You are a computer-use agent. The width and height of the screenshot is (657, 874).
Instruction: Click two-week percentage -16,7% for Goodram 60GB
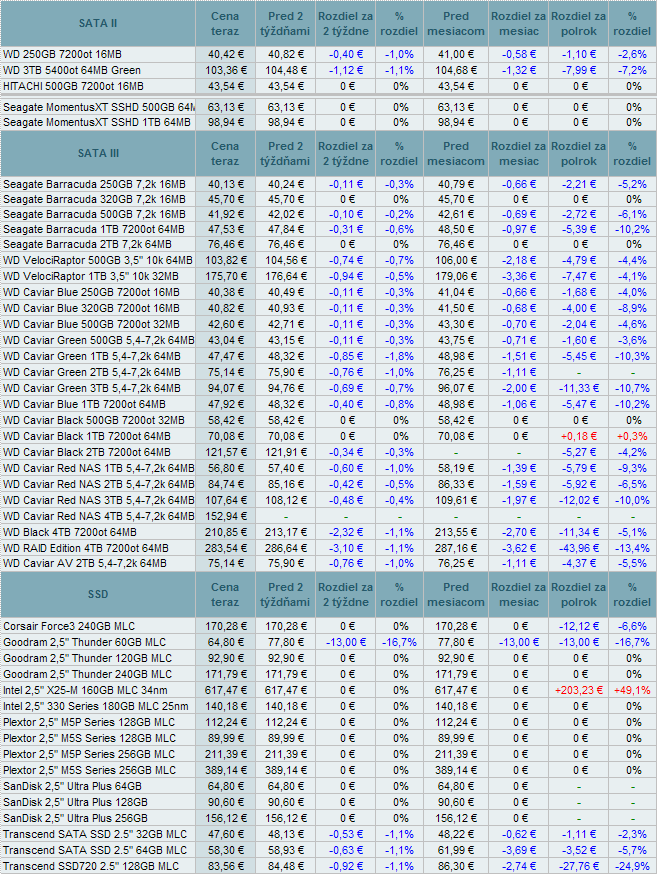click(399, 642)
